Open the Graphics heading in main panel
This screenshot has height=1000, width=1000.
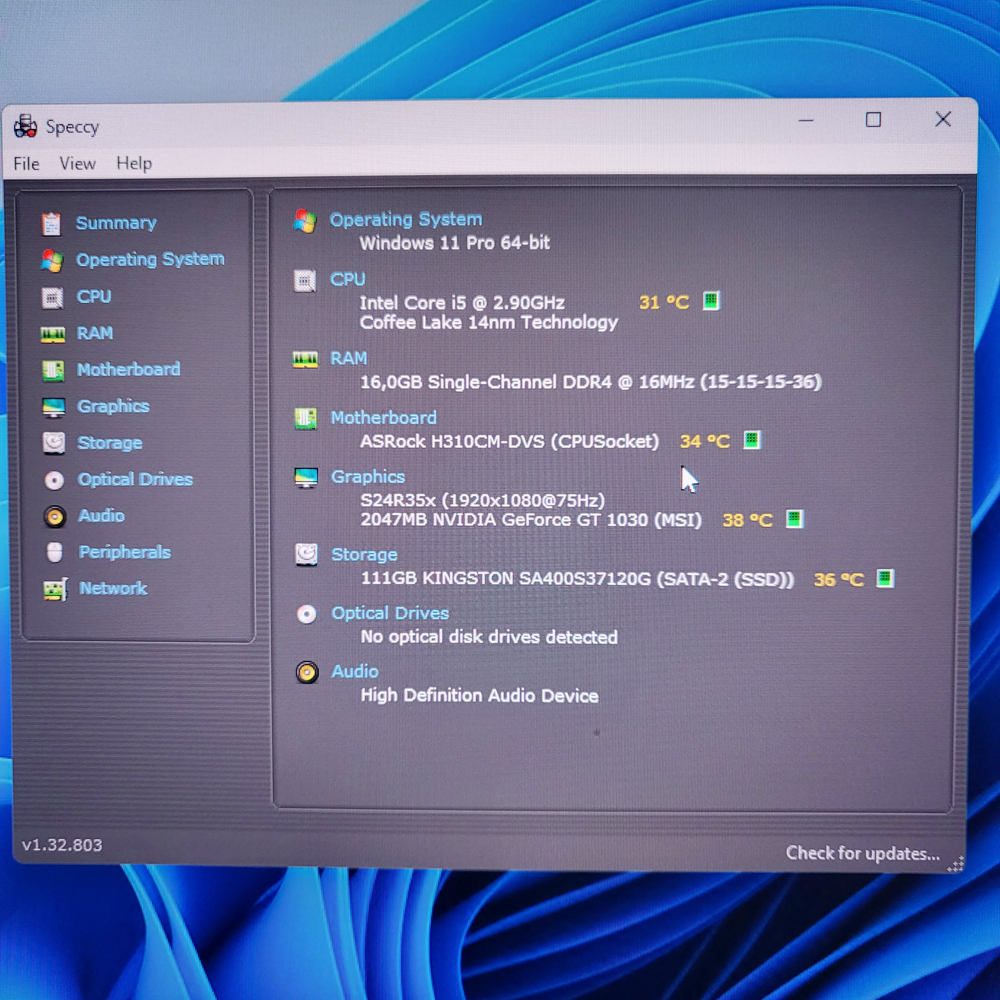(x=368, y=477)
